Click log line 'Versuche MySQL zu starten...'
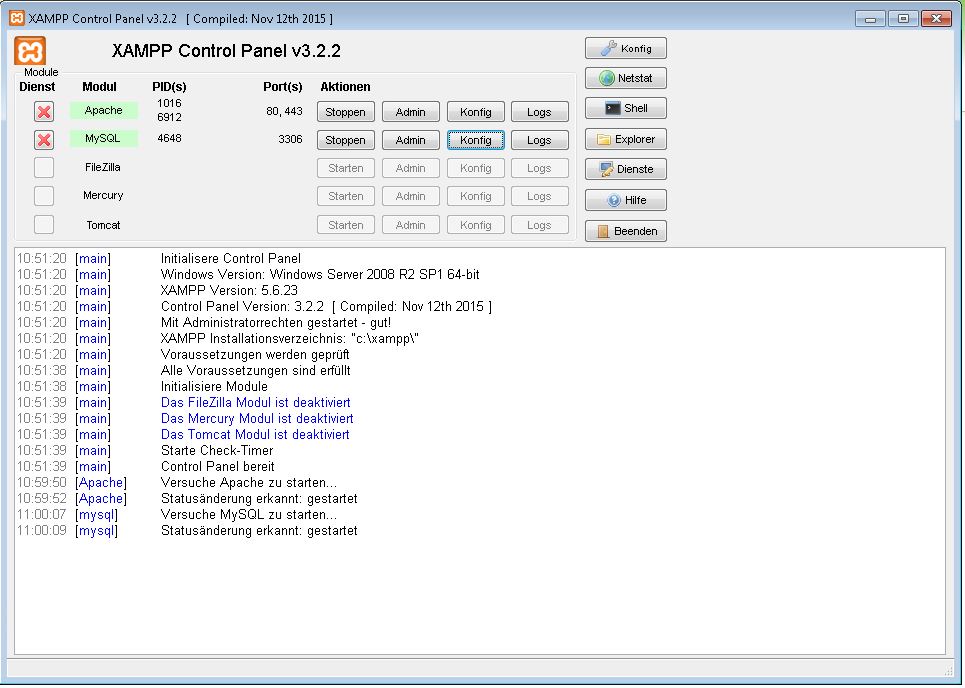This screenshot has height=688, width=965. click(x=249, y=514)
